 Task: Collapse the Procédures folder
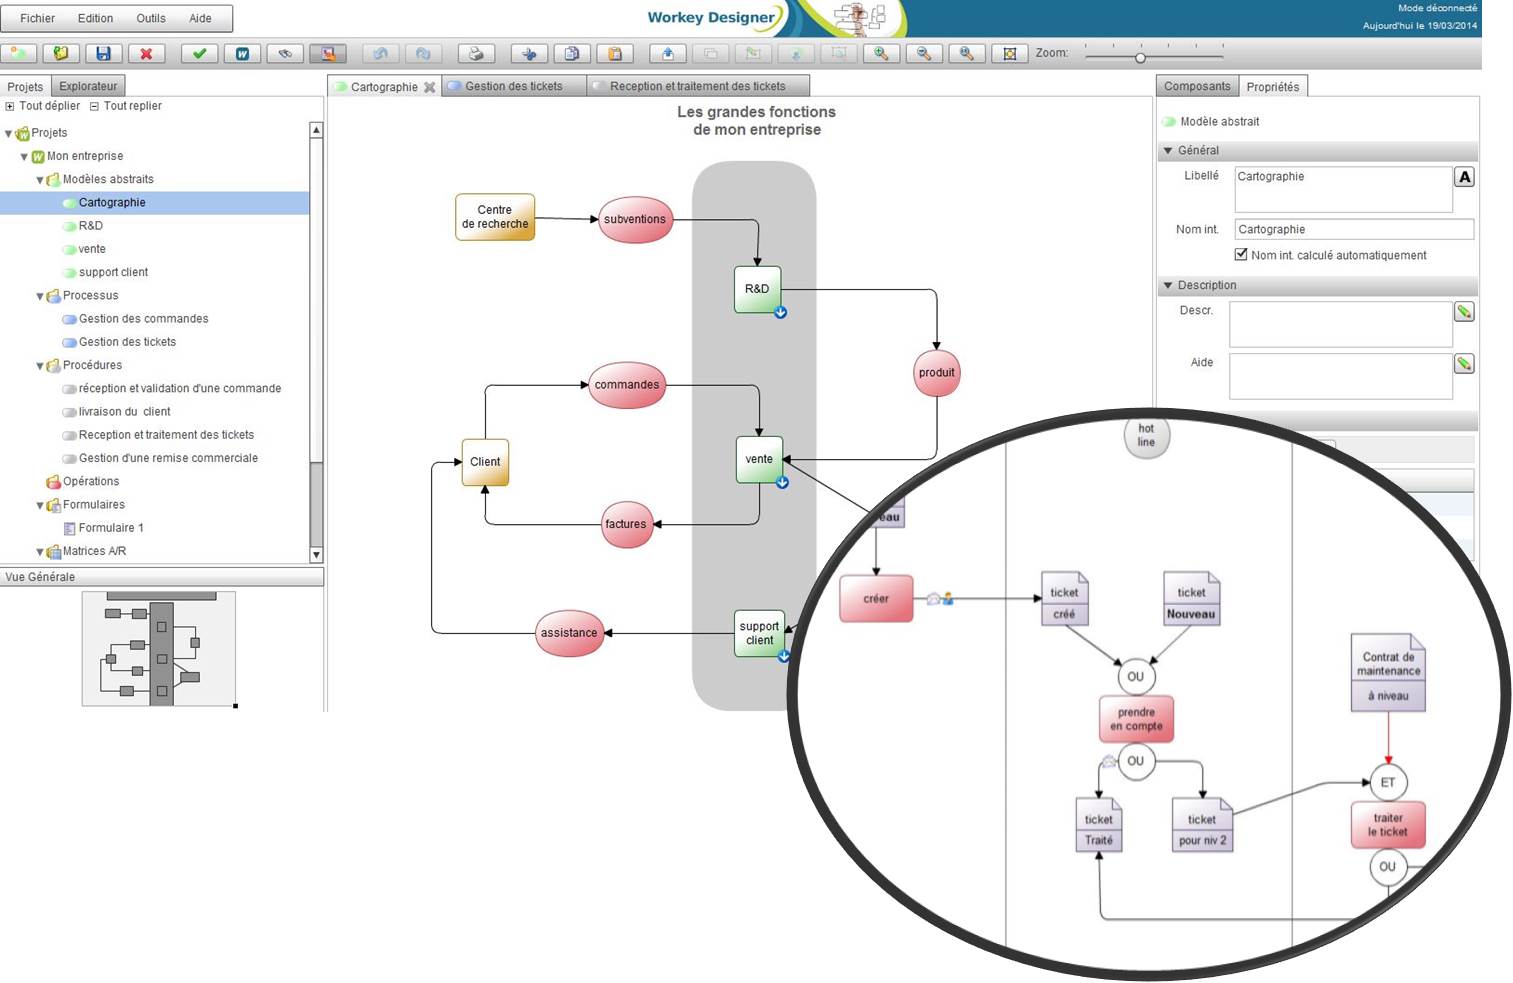coord(41,366)
